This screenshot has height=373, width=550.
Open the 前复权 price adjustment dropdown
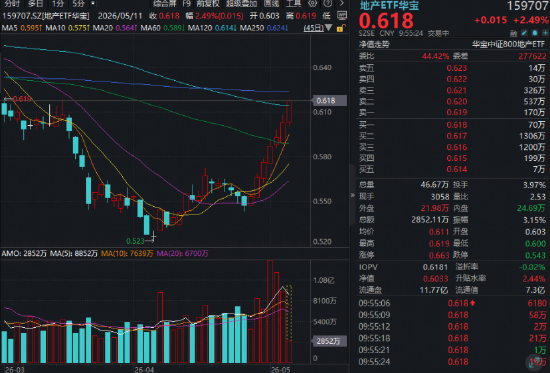(x=208, y=4)
